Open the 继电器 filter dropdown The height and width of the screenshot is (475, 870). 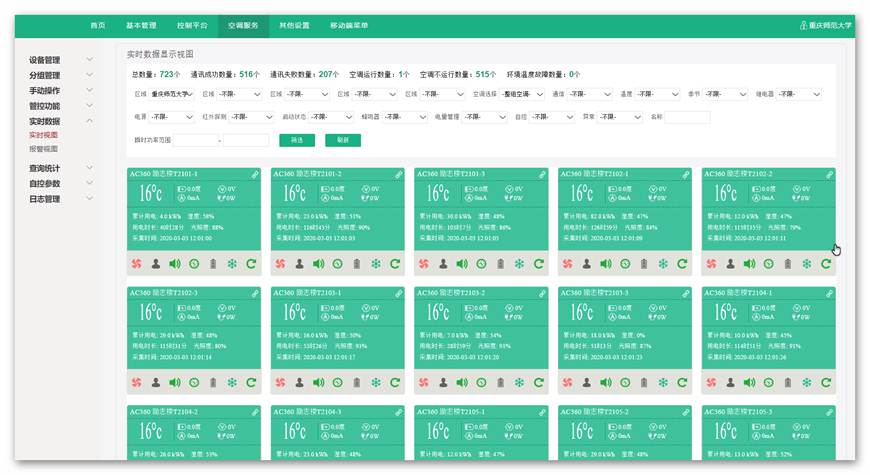798,94
